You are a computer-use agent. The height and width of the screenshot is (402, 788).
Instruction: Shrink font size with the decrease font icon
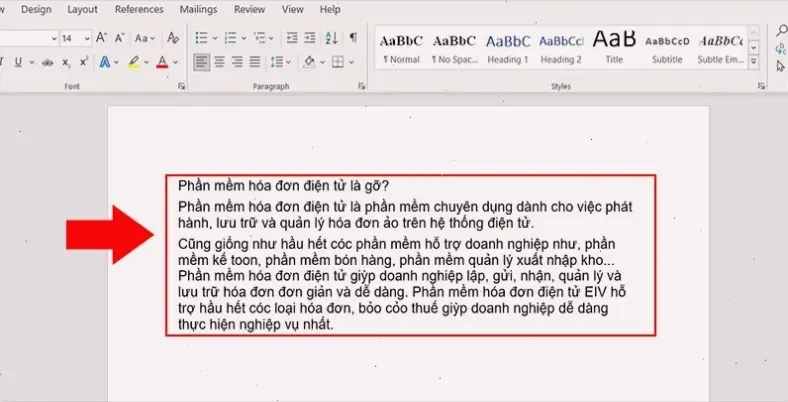point(120,38)
